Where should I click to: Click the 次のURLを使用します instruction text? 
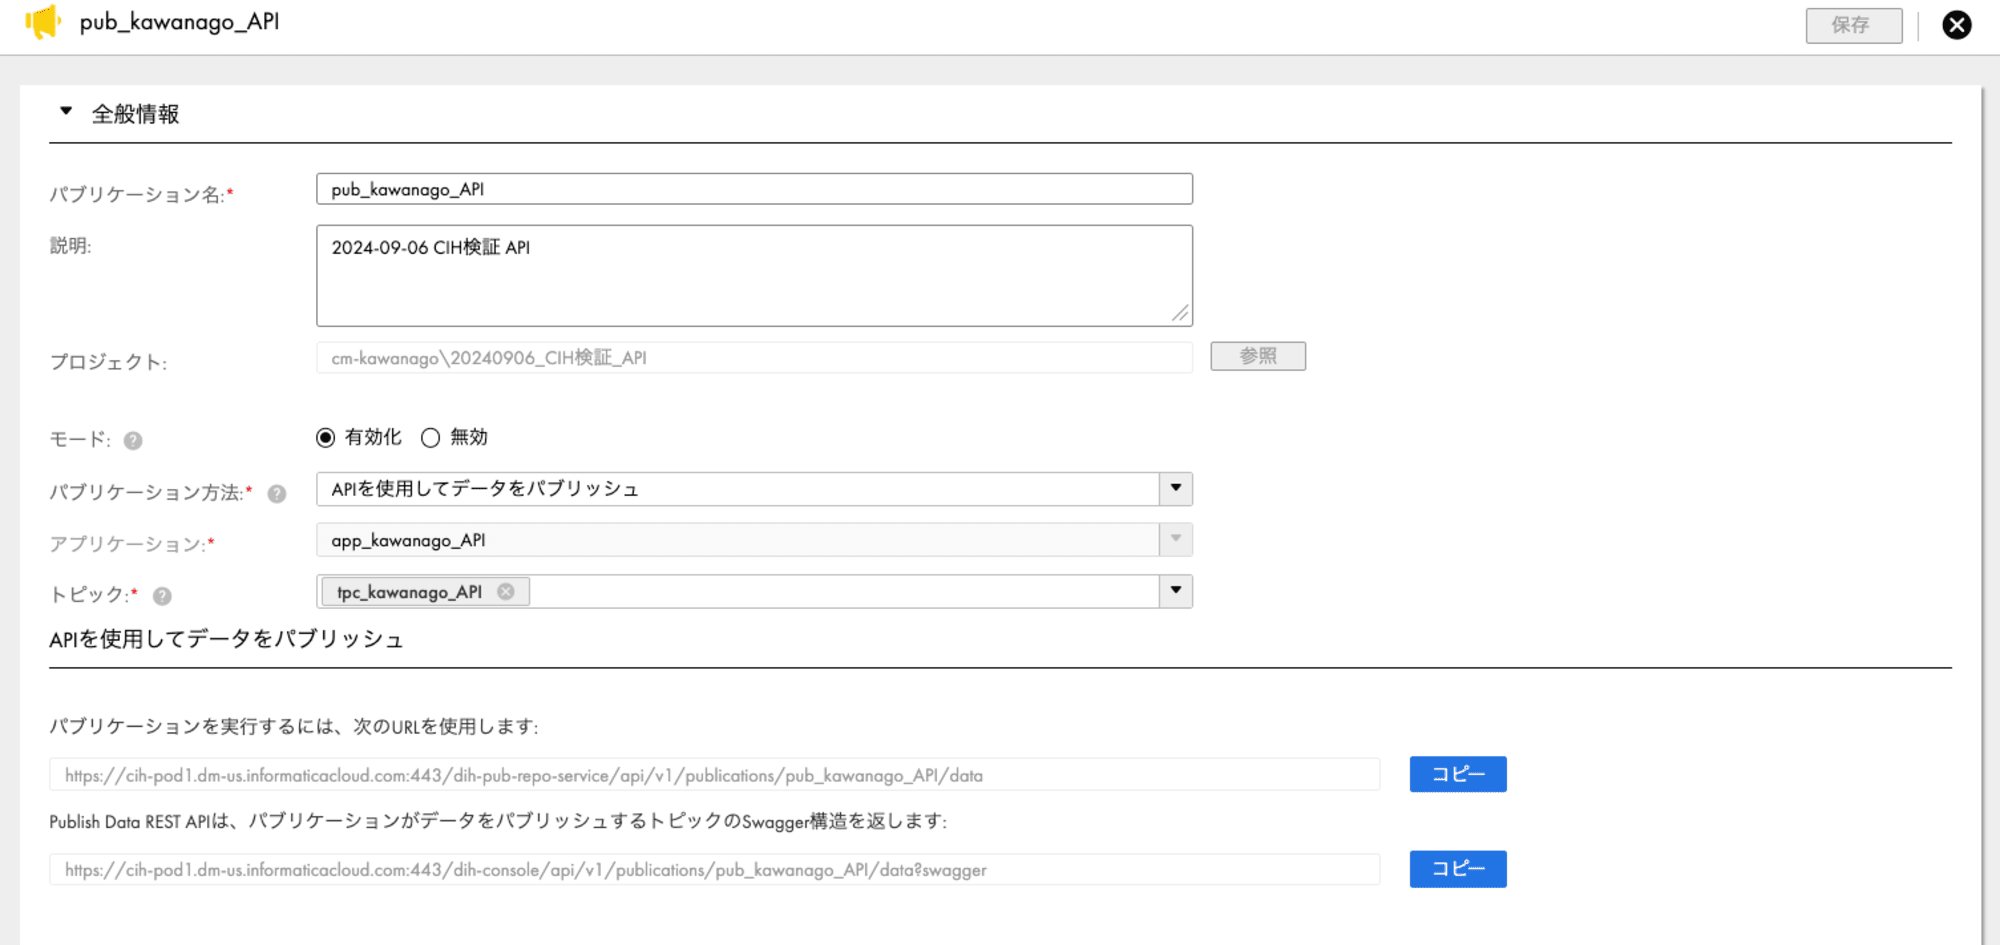[x=294, y=727]
